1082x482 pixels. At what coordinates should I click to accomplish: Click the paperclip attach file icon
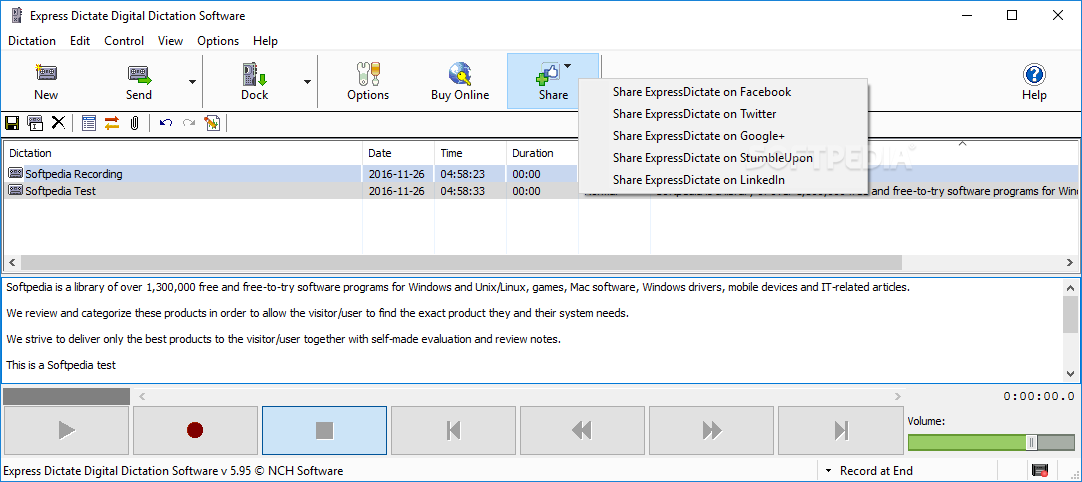(x=135, y=123)
